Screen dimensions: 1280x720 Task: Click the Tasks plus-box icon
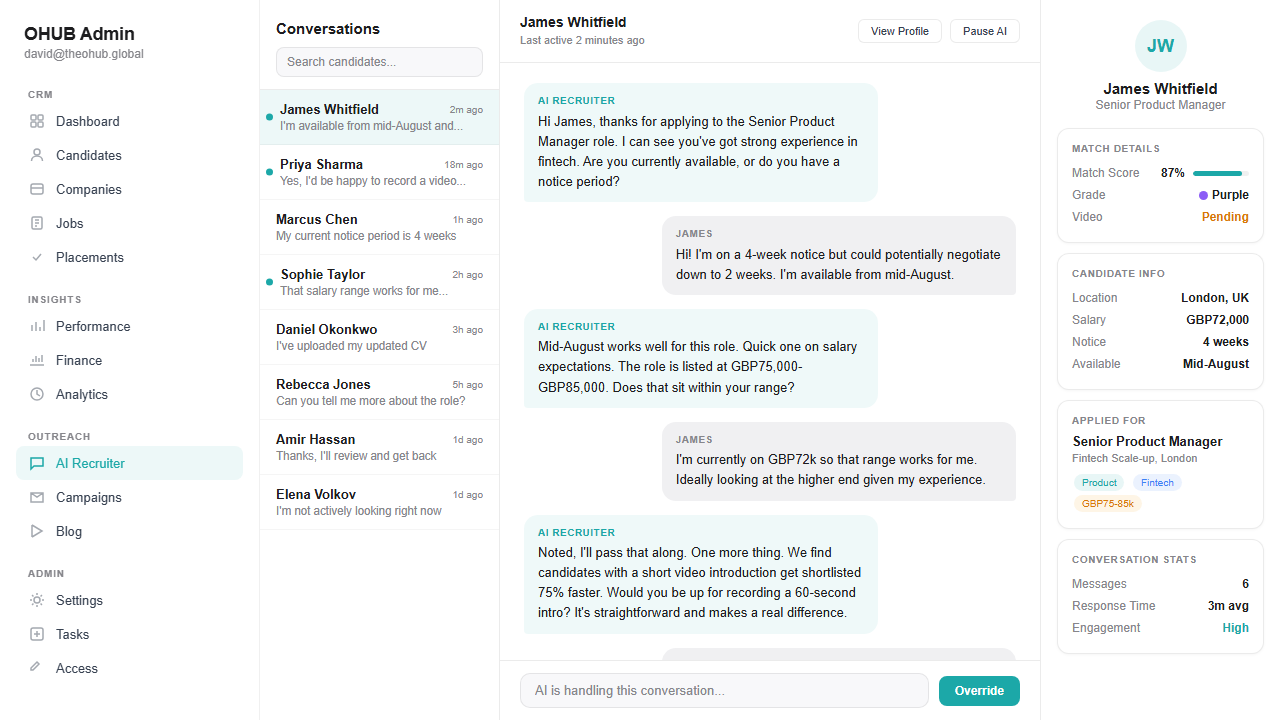[37, 634]
